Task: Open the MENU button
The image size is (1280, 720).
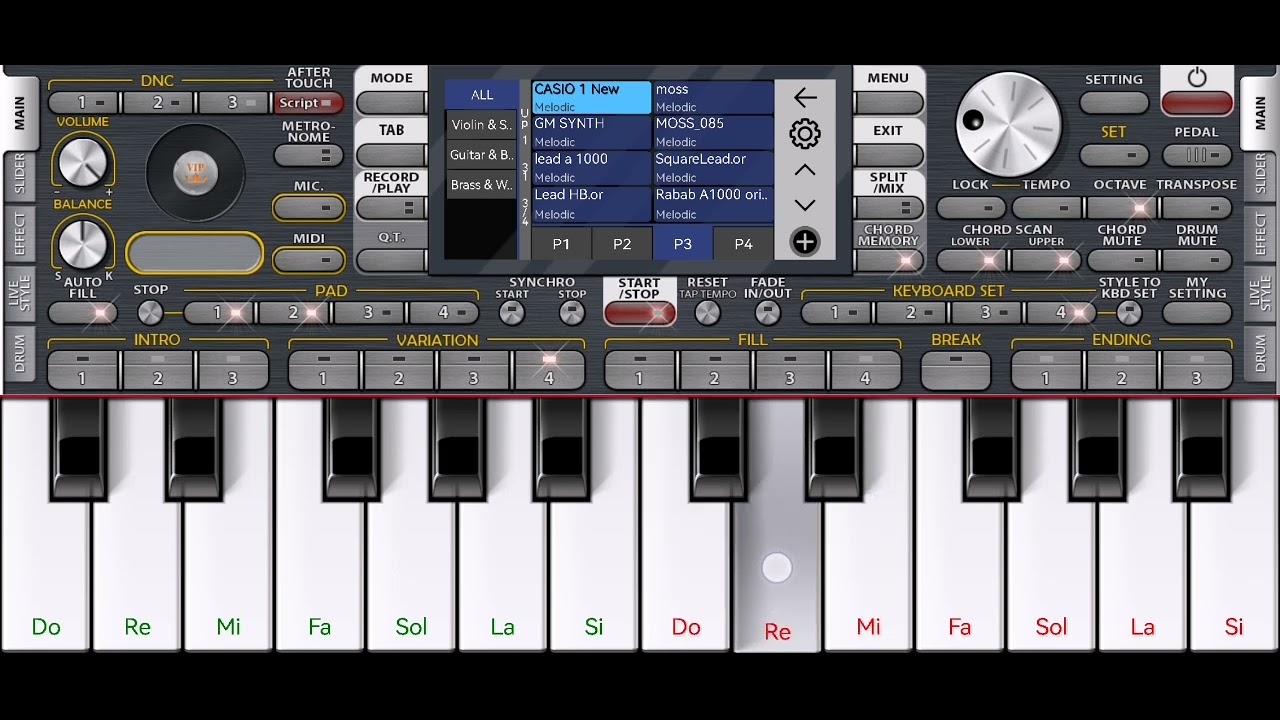Action: (x=888, y=102)
